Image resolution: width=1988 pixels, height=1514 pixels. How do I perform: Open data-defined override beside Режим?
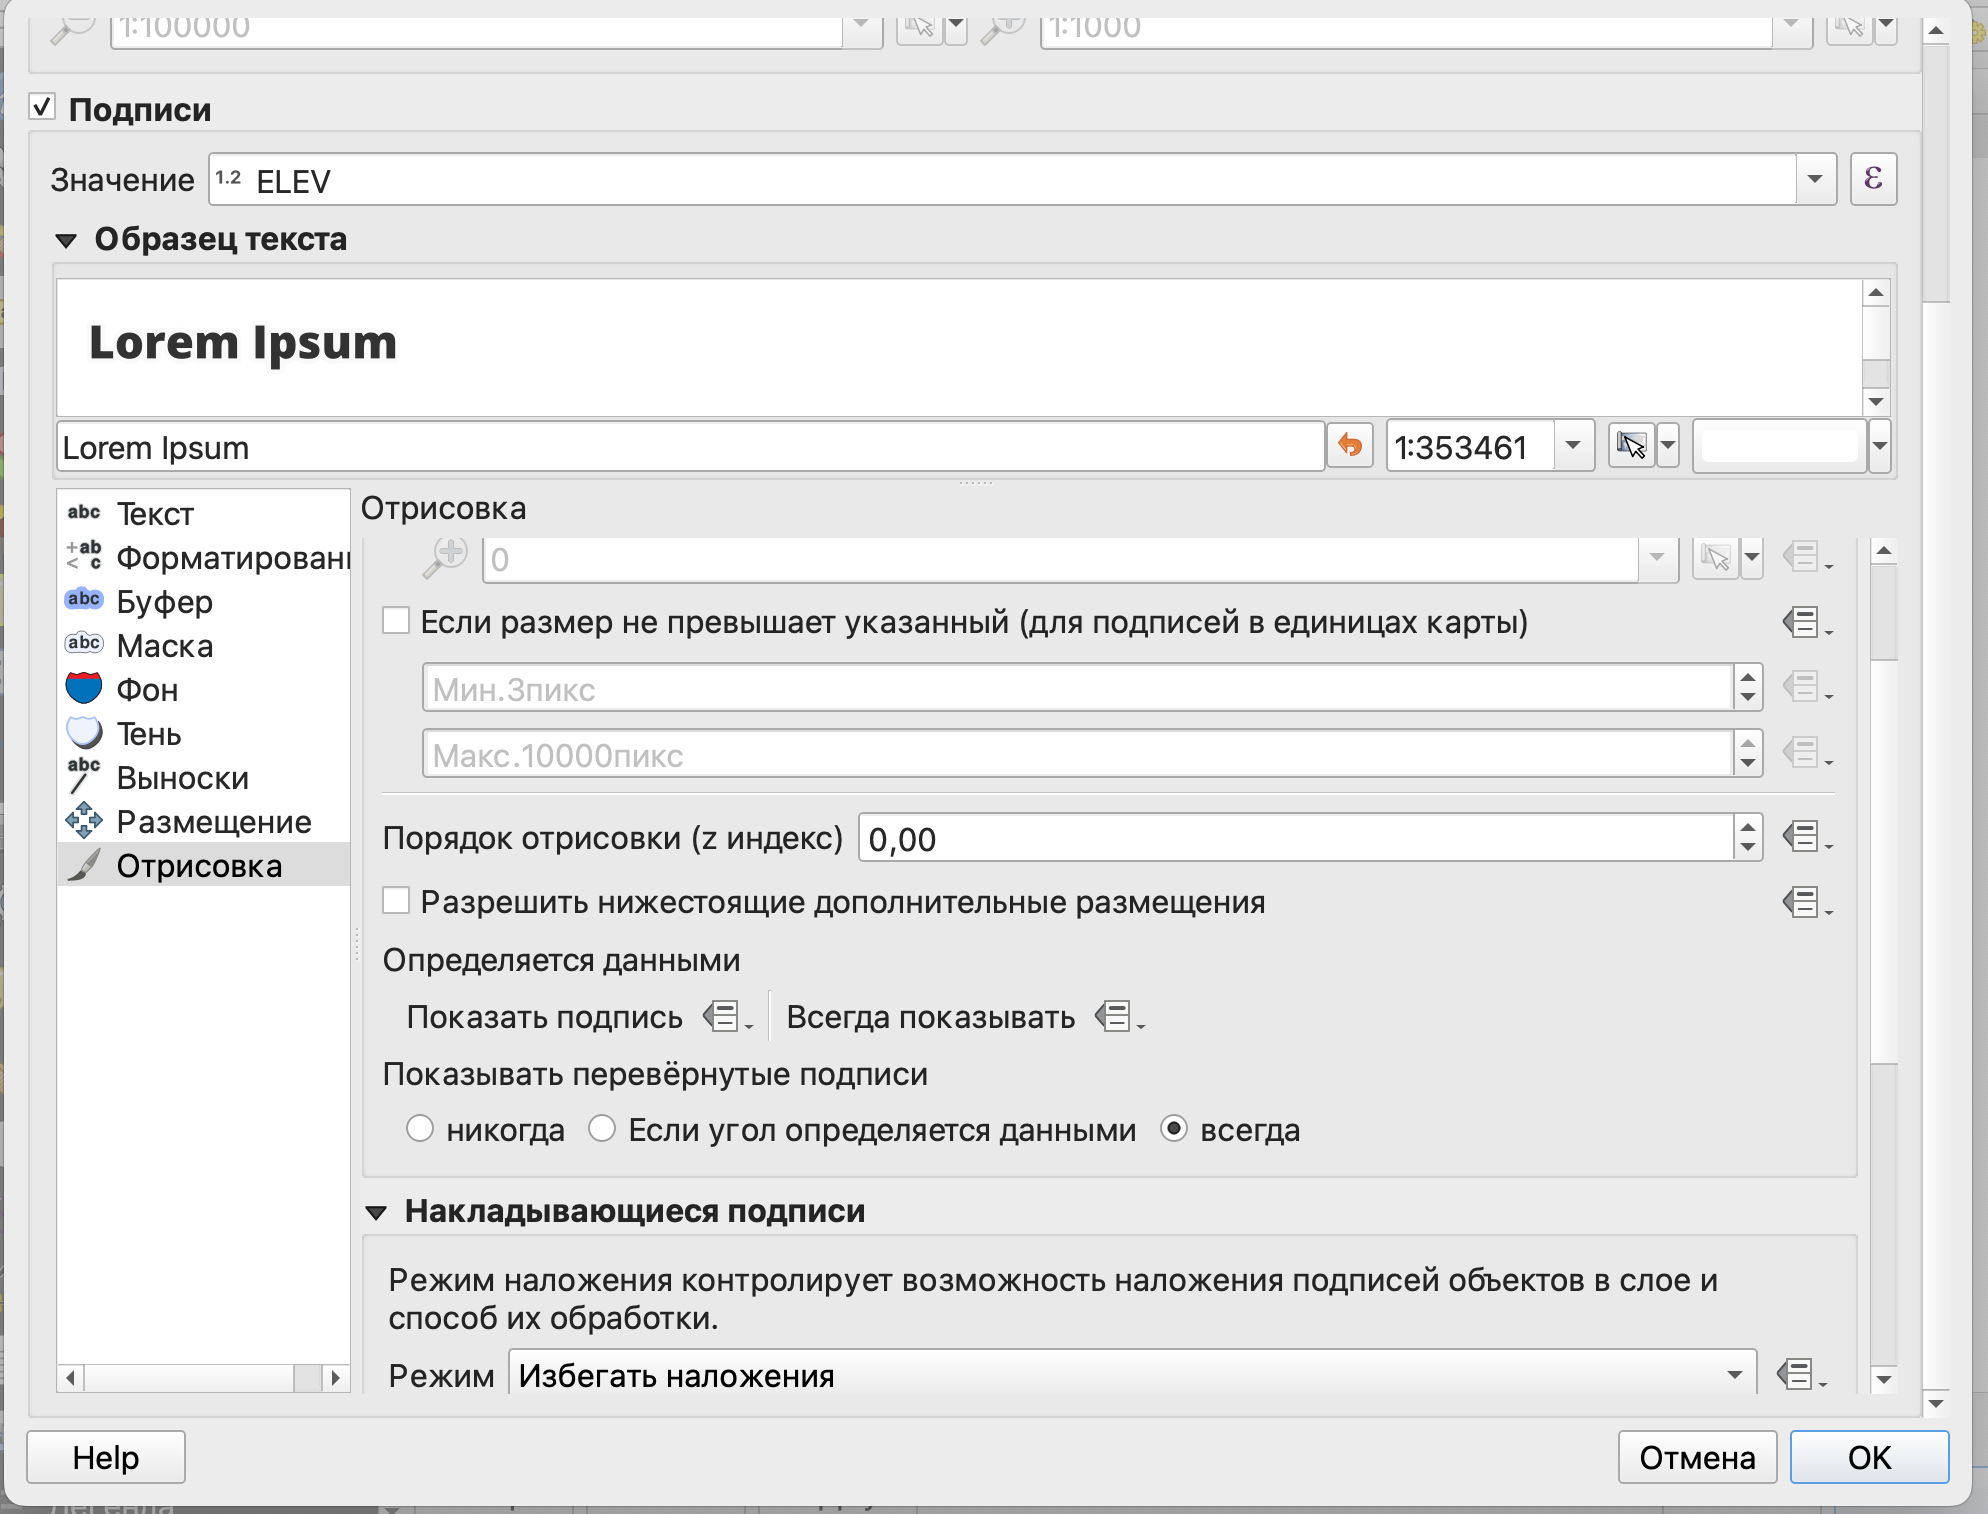click(1799, 1375)
